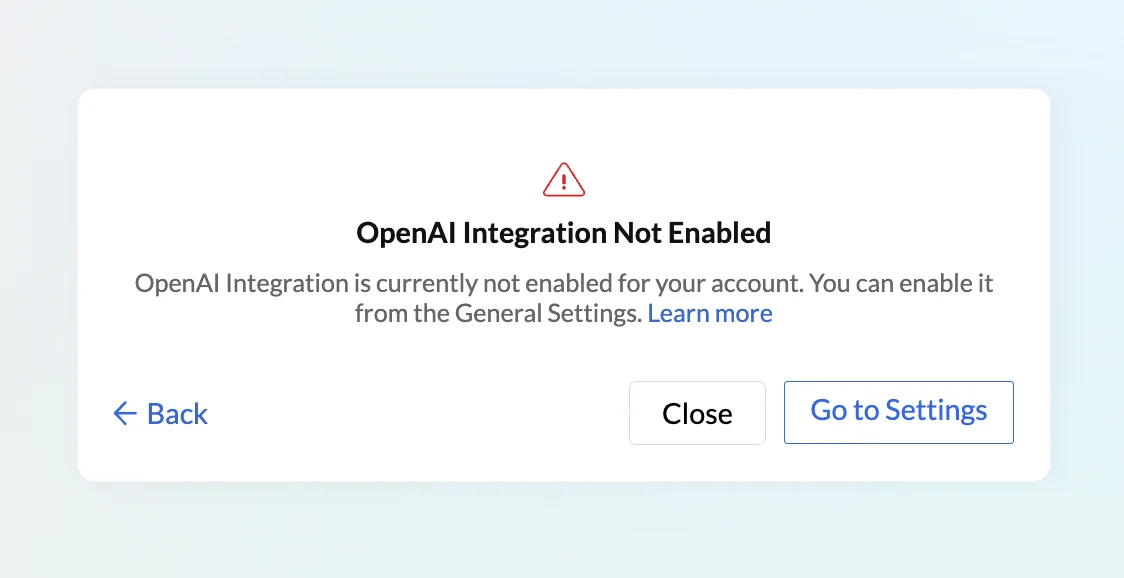Dismiss the dialog with Close
This screenshot has width=1124, height=578.
pos(697,413)
